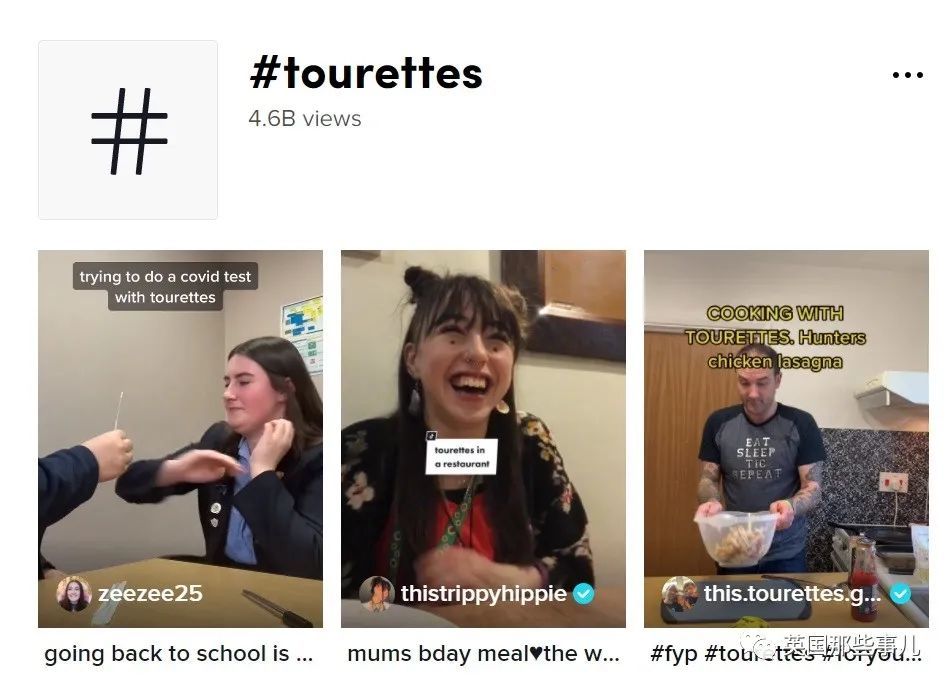
Task: Open caption 'mums bday meal♥the w...'
Action: click(x=483, y=654)
